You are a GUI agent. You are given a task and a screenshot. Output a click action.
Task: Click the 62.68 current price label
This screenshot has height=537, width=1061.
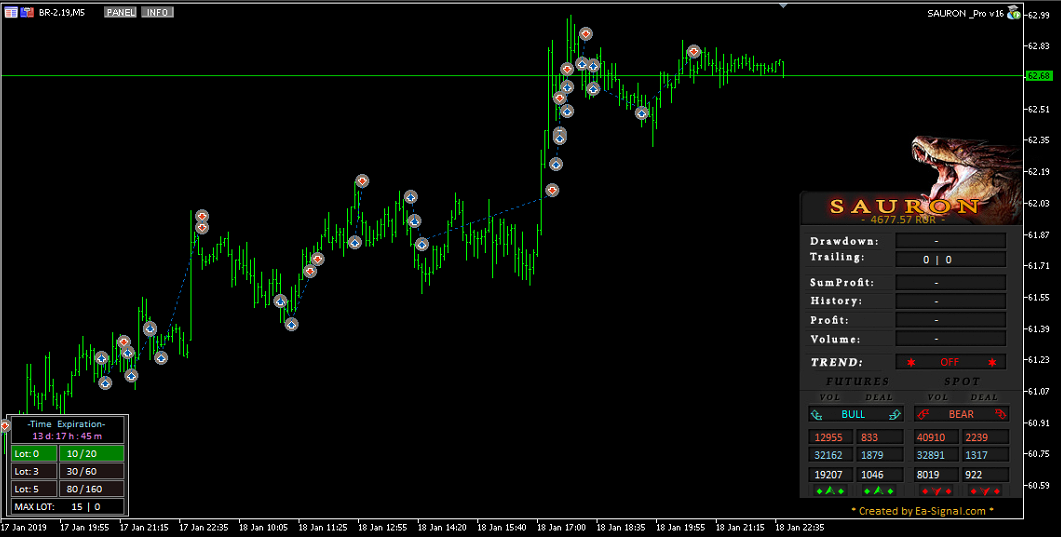1039,76
